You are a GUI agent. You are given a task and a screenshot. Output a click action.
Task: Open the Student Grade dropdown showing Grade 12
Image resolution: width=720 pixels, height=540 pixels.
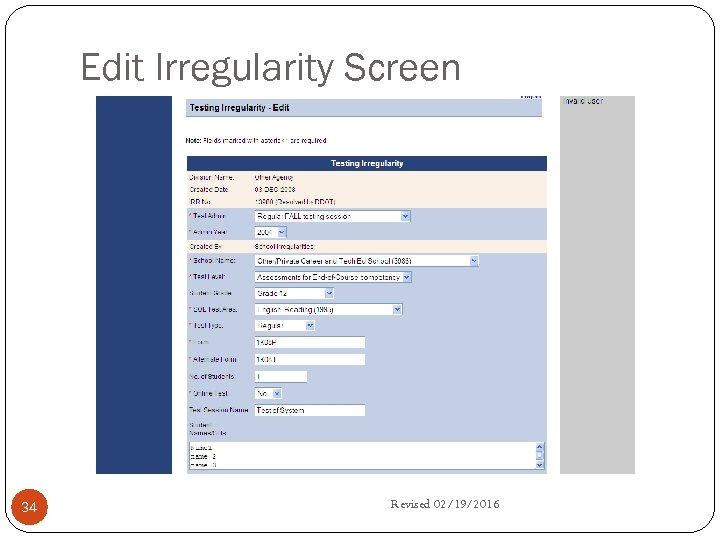click(294, 293)
